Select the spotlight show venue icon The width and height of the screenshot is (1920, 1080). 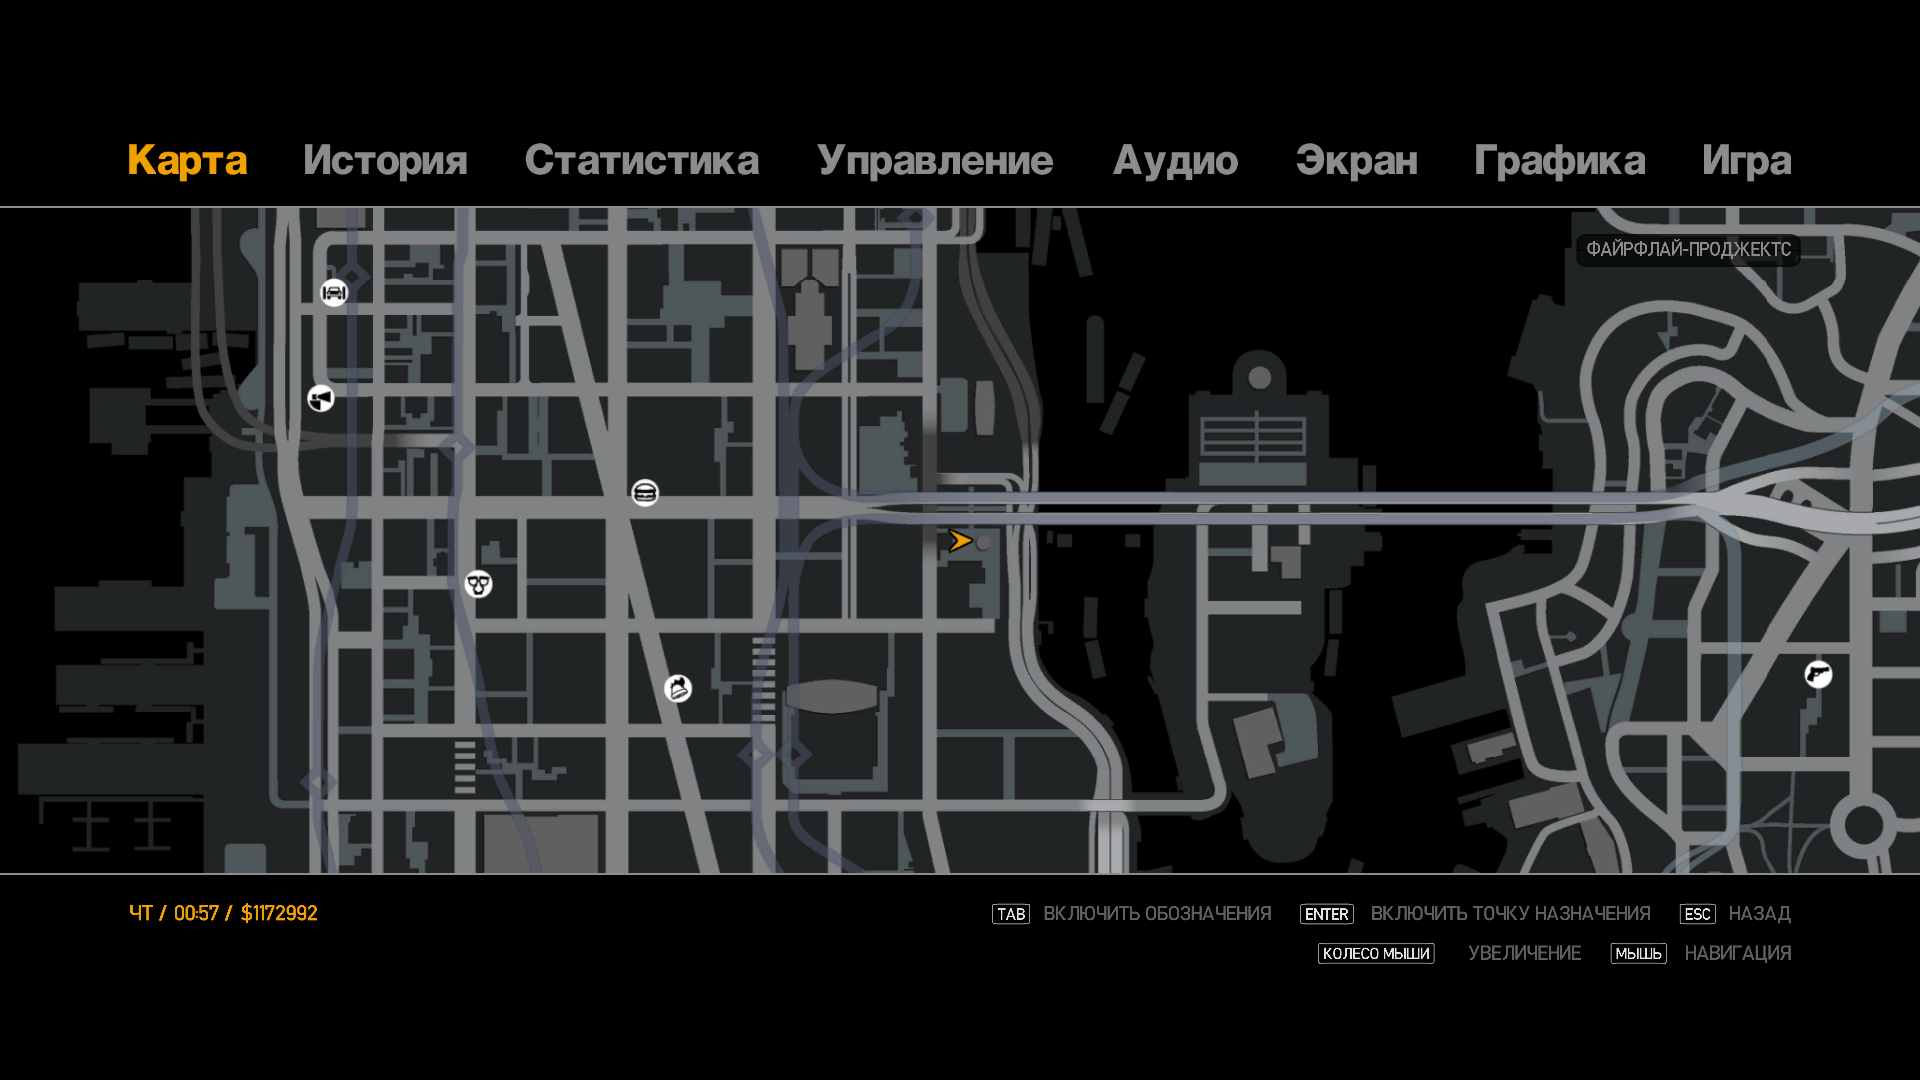[321, 399]
